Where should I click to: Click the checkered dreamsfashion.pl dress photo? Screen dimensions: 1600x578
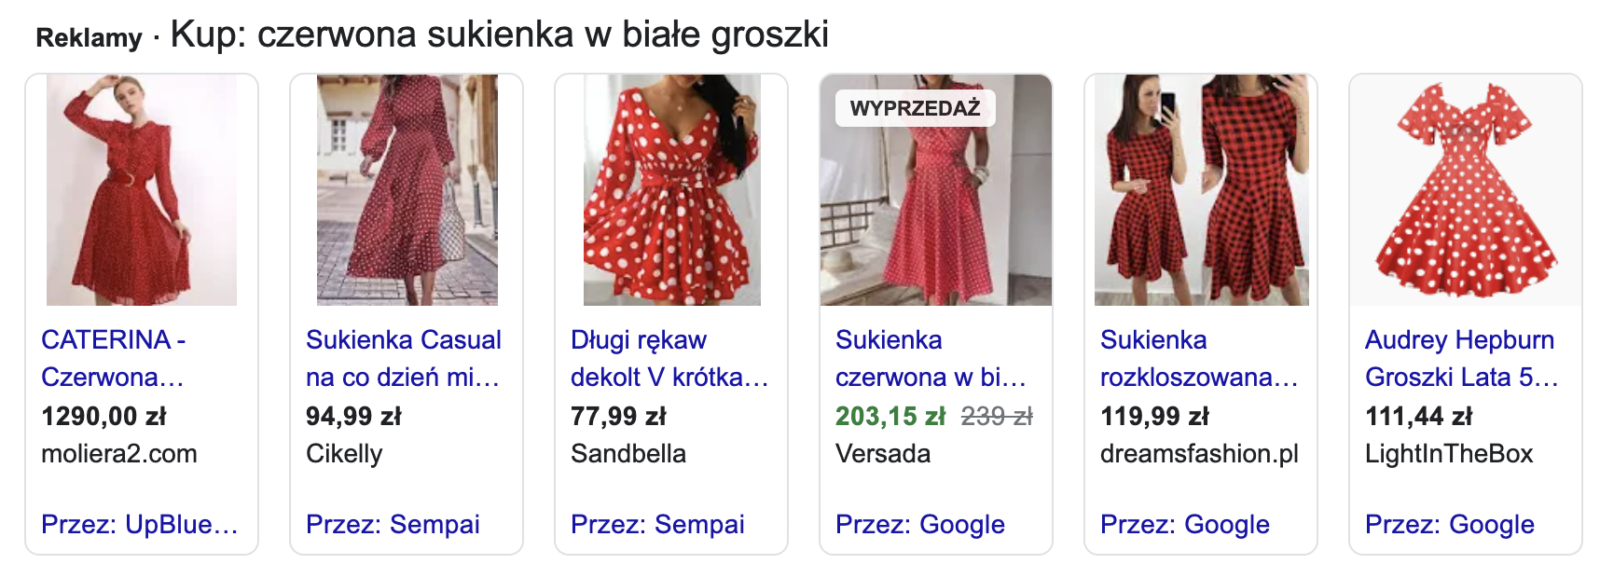pos(1201,190)
